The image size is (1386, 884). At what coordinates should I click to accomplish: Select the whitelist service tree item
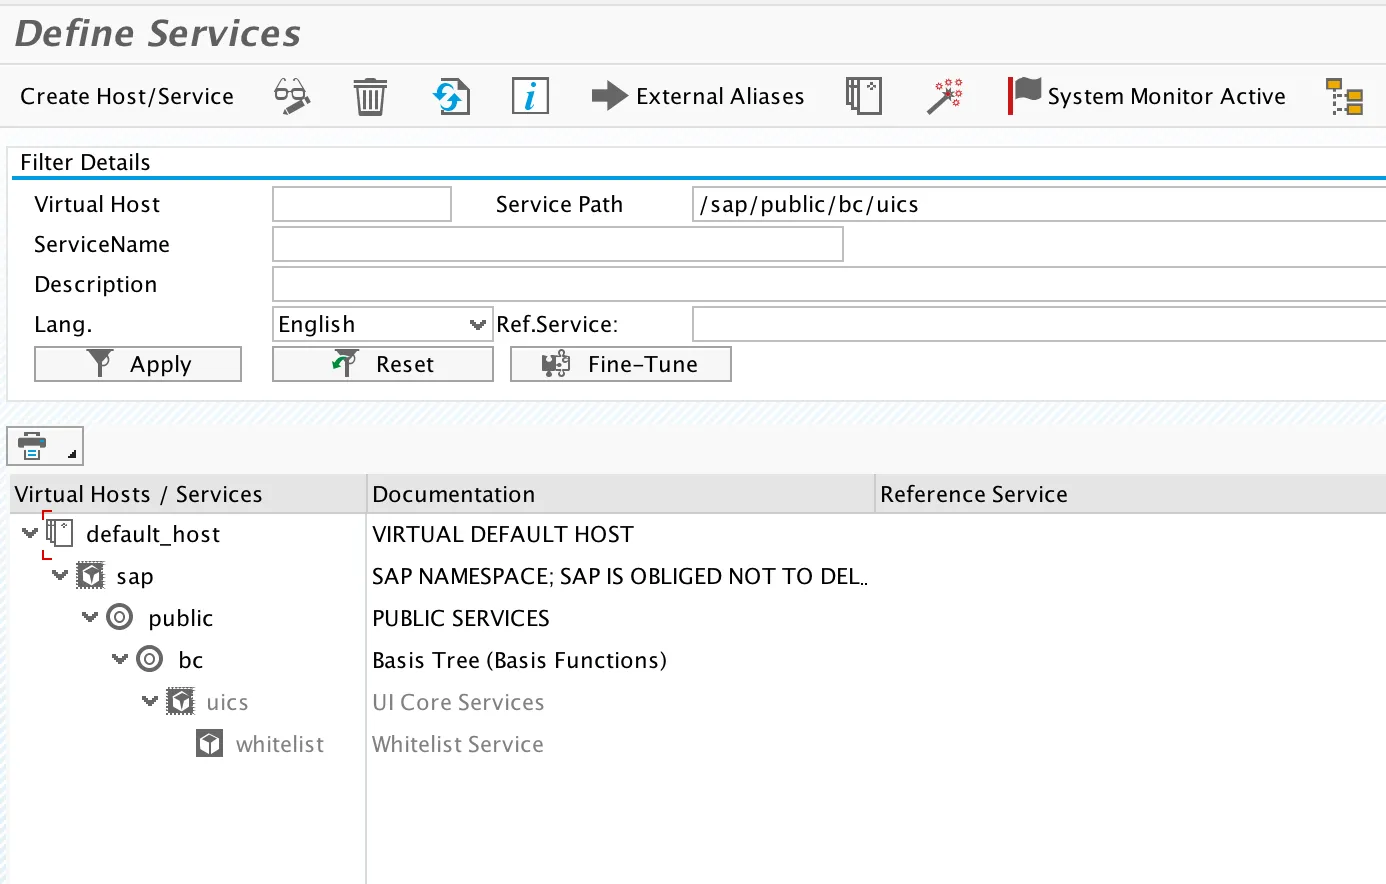coord(280,744)
